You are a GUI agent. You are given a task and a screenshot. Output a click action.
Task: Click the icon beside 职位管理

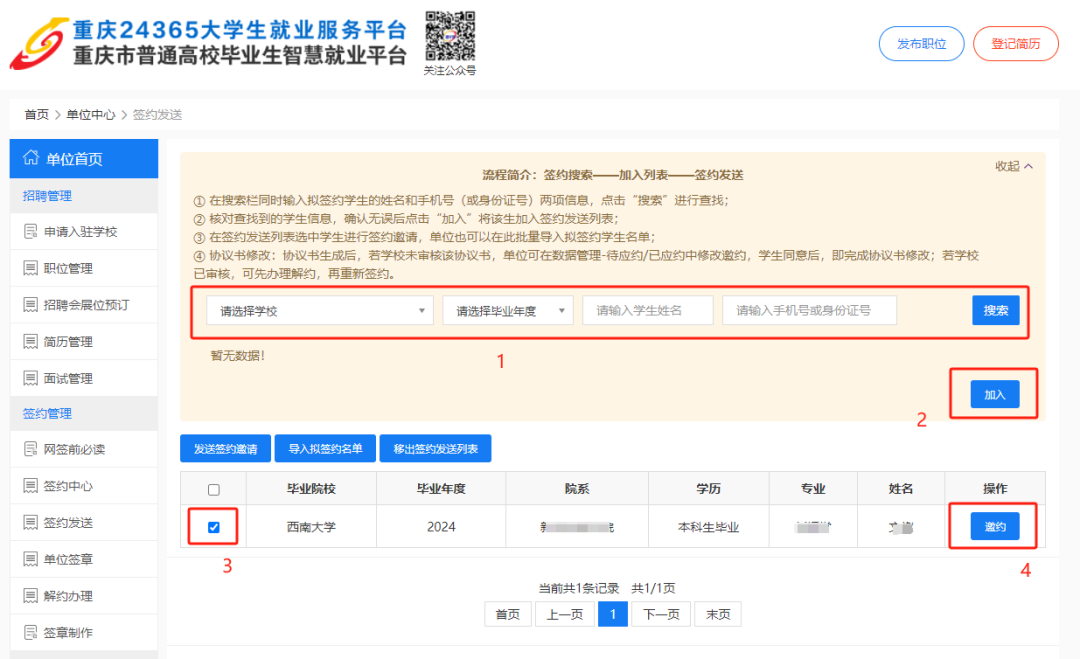tap(30, 268)
